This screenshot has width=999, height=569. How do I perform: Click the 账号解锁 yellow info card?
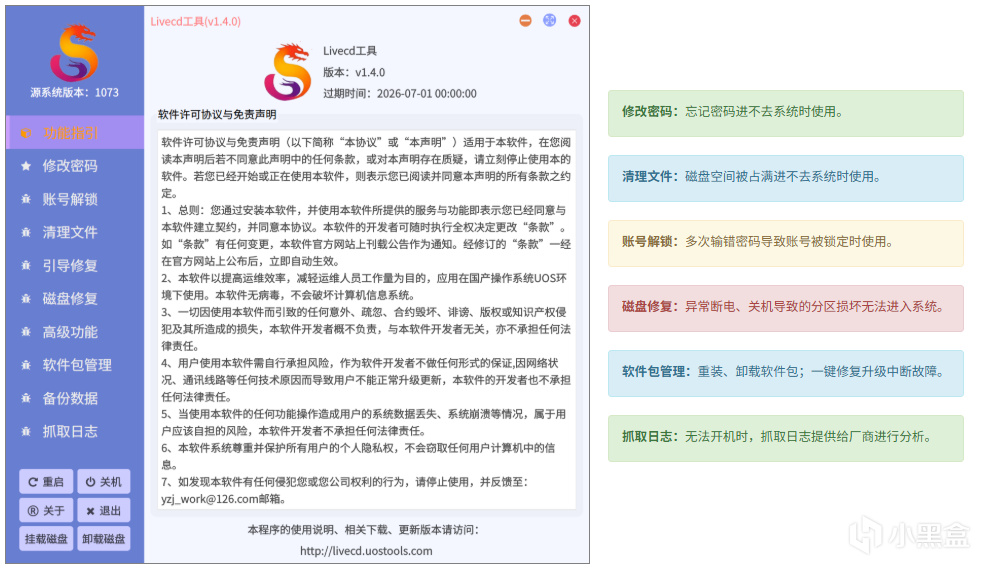786,243
